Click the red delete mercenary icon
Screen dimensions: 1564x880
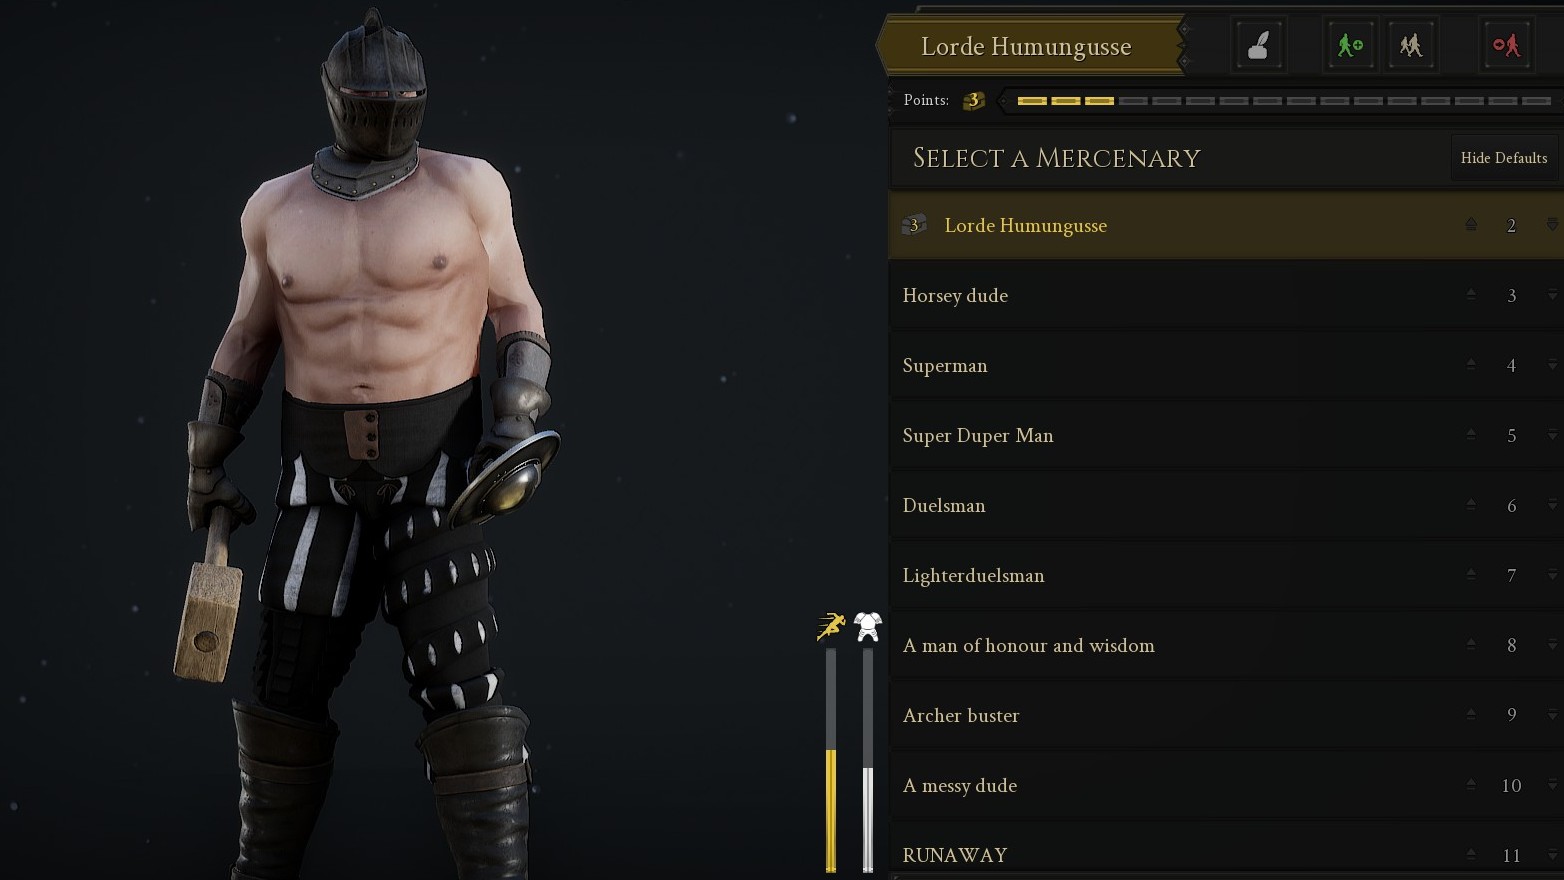tap(1506, 45)
